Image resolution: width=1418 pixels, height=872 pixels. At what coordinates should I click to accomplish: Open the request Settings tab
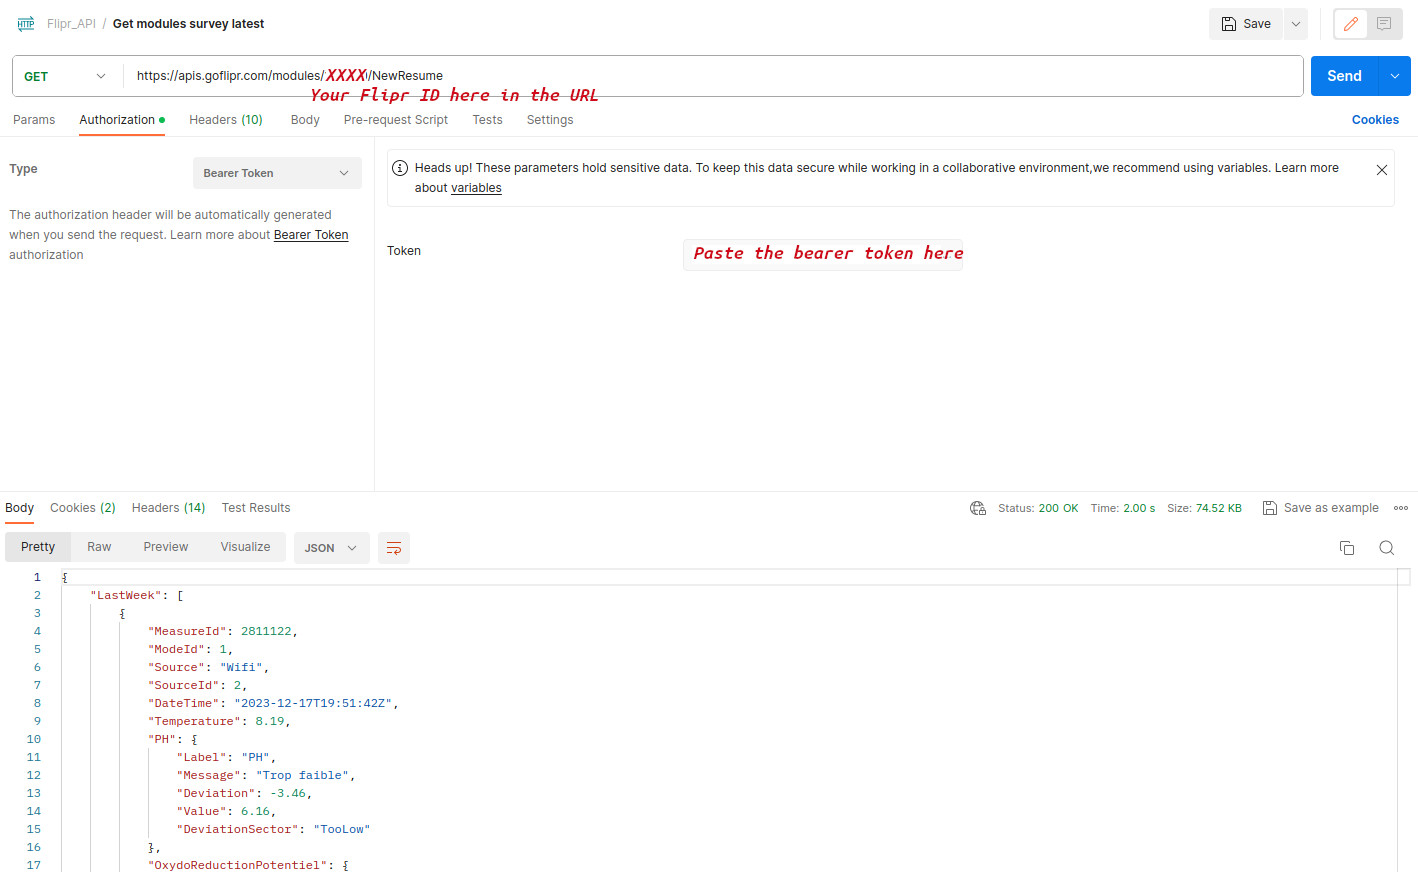(x=550, y=120)
